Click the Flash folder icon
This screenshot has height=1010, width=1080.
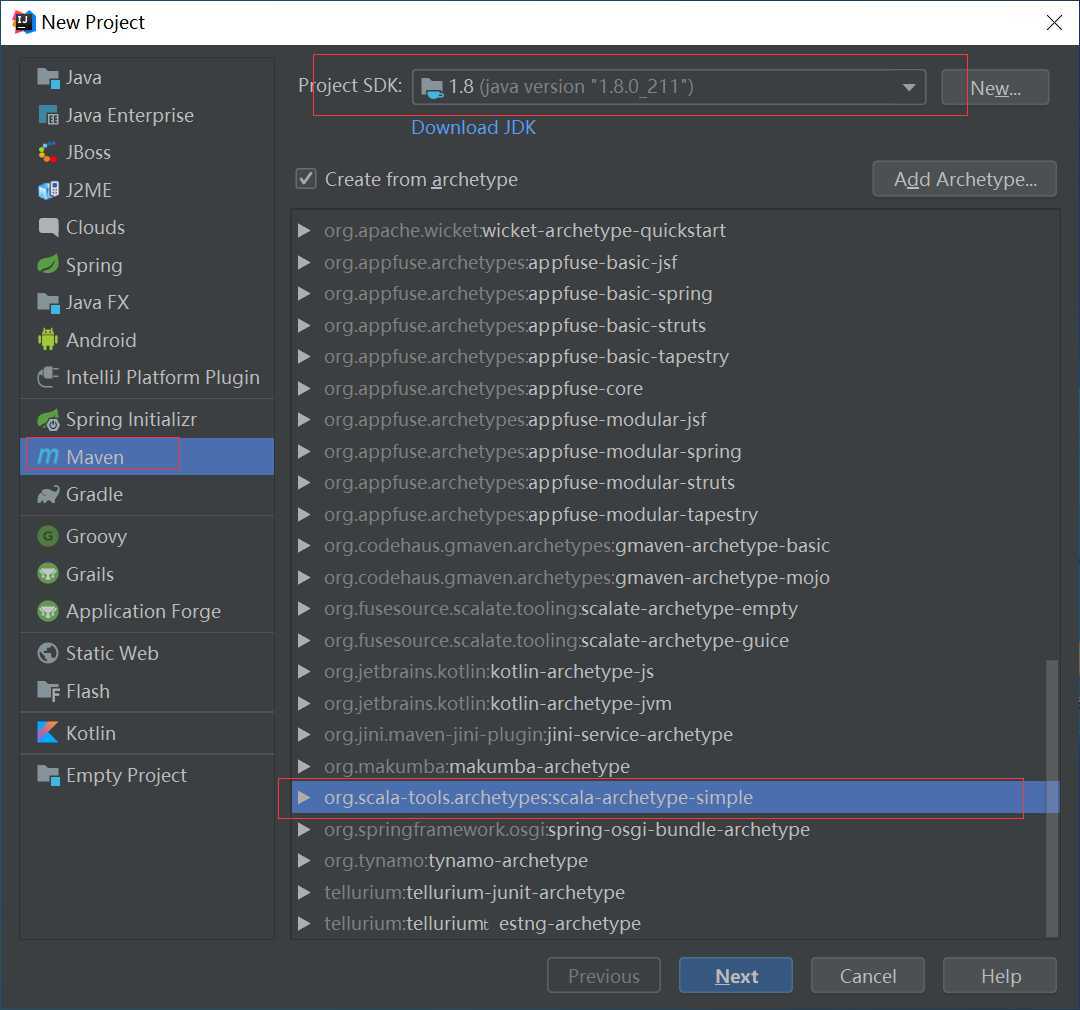pyautogui.click(x=48, y=691)
